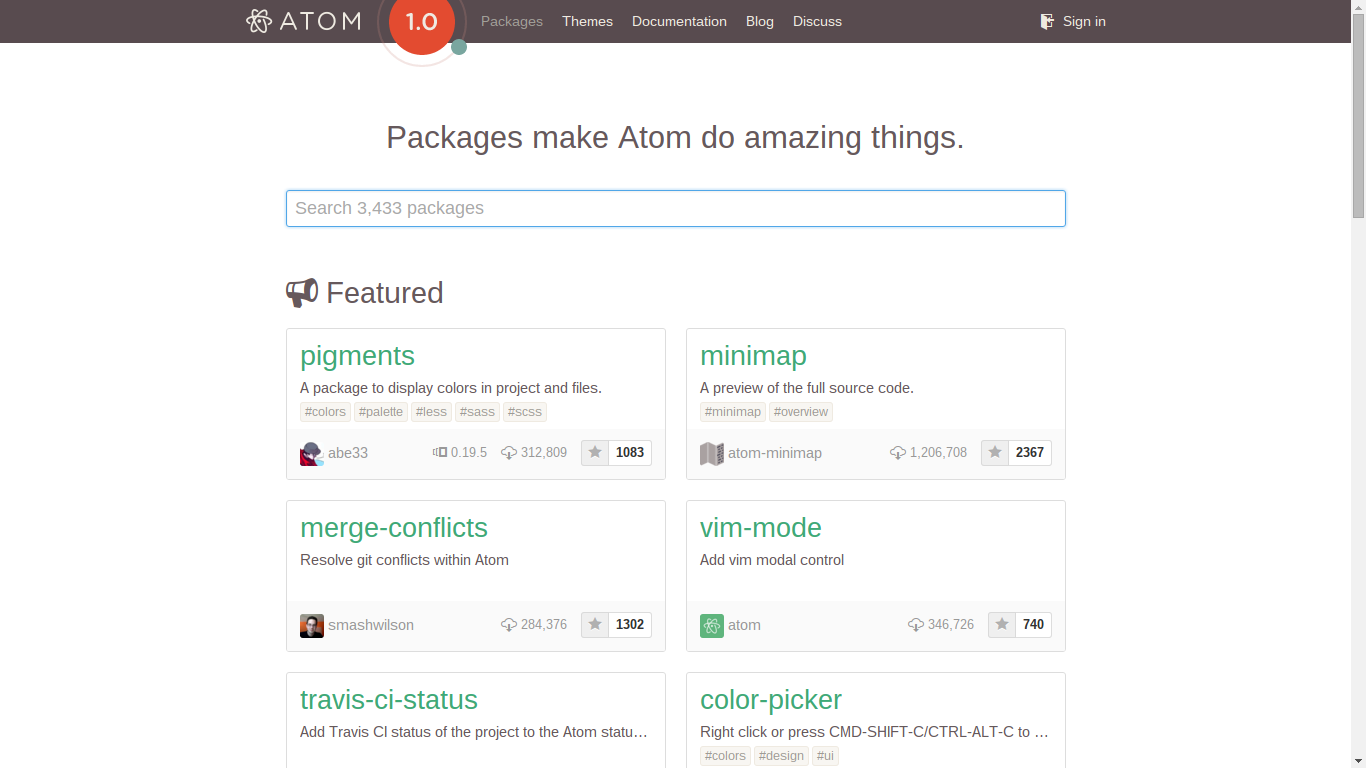1366x768 pixels.
Task: Star the pigments package
Action: tap(595, 453)
